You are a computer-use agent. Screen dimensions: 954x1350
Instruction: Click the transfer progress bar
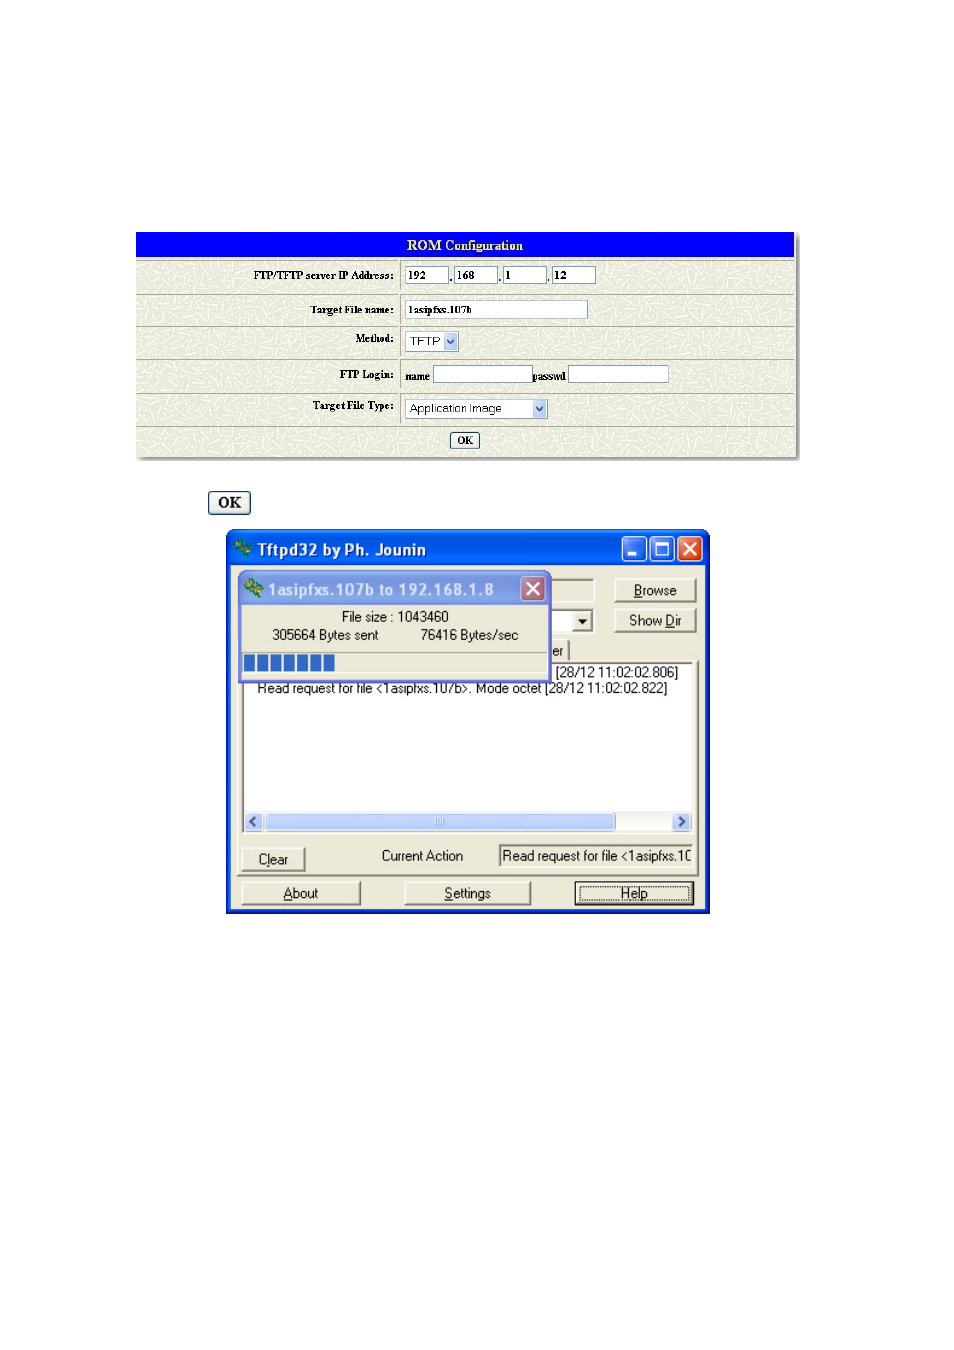point(395,663)
